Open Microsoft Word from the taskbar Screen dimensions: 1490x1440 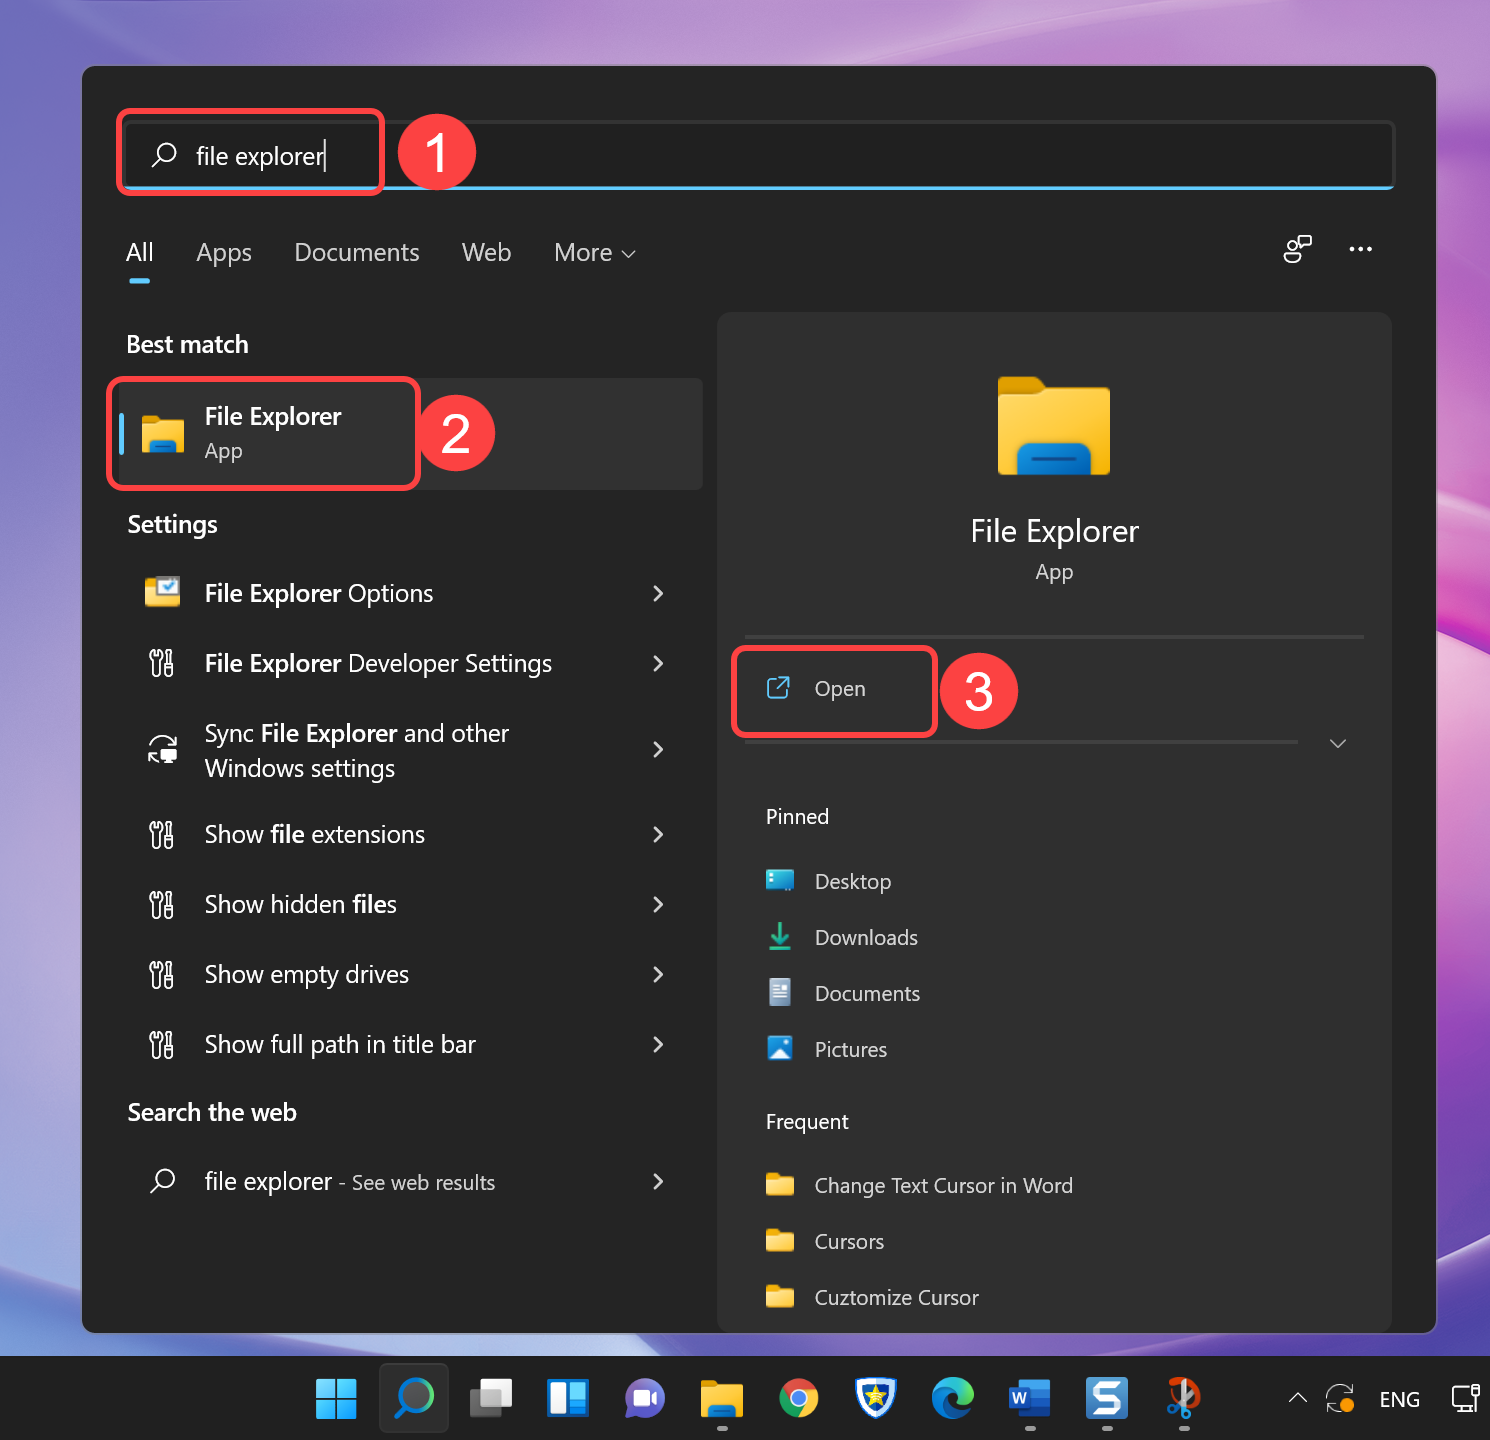tap(1030, 1398)
